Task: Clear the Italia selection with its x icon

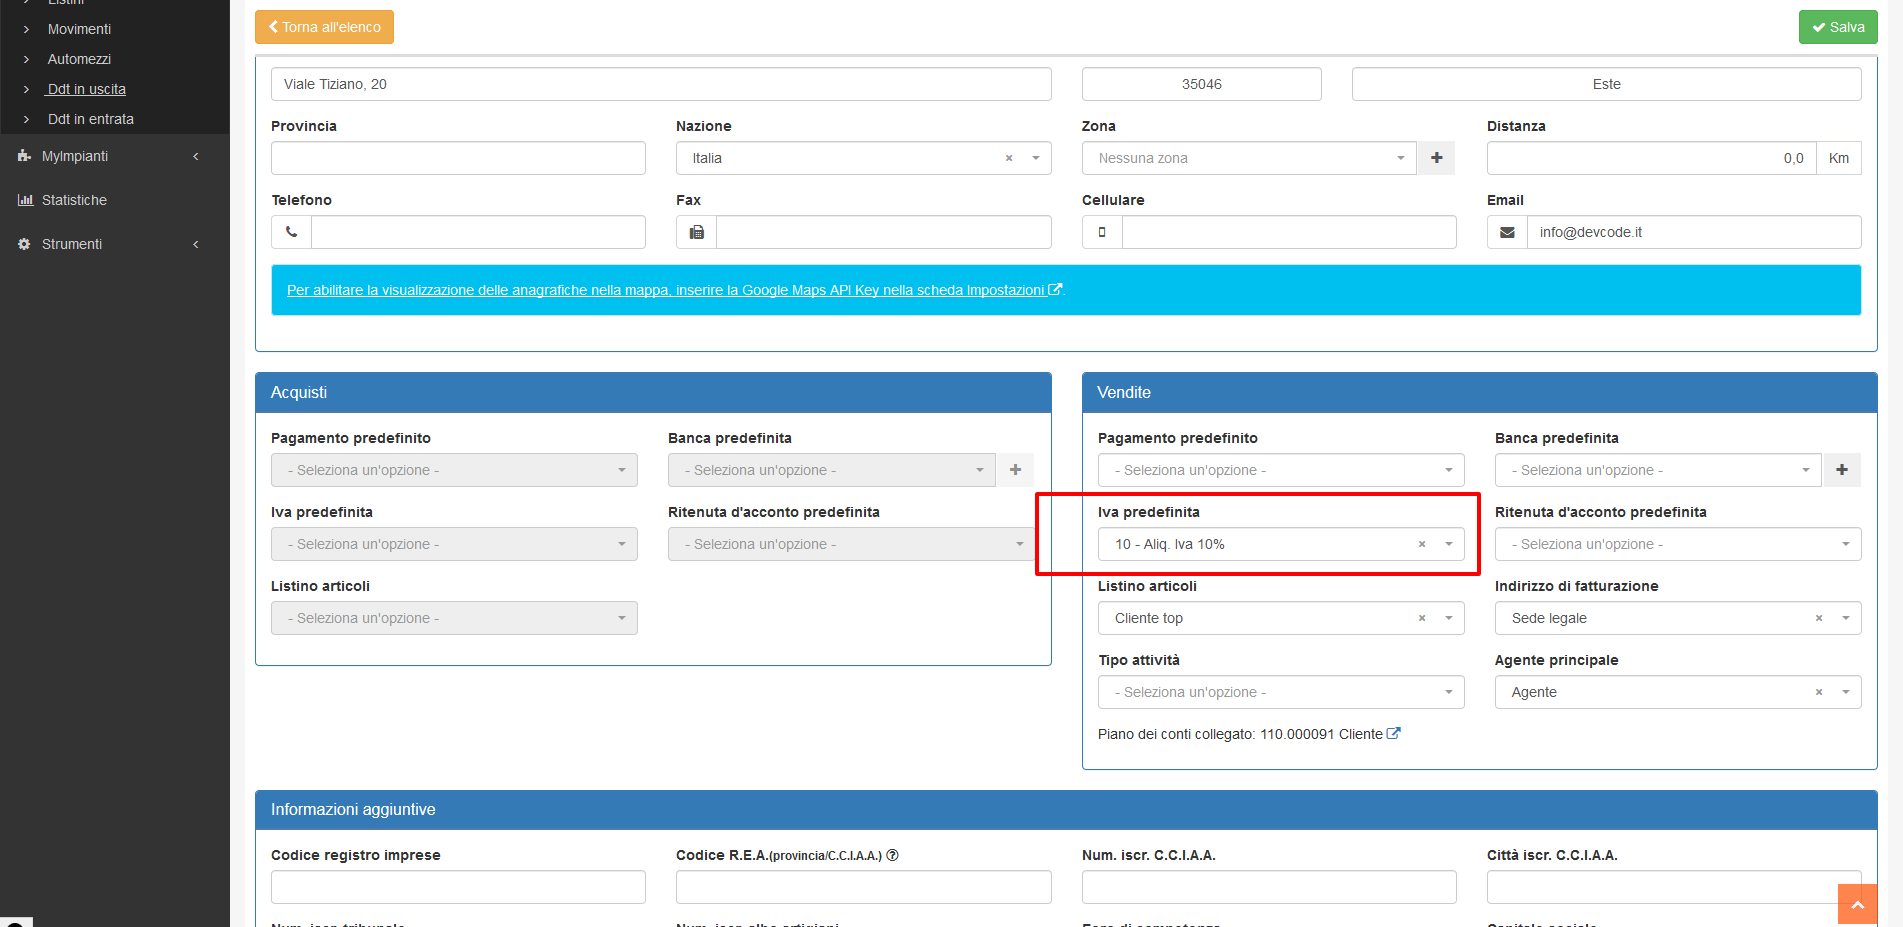Action: pyautogui.click(x=1008, y=157)
